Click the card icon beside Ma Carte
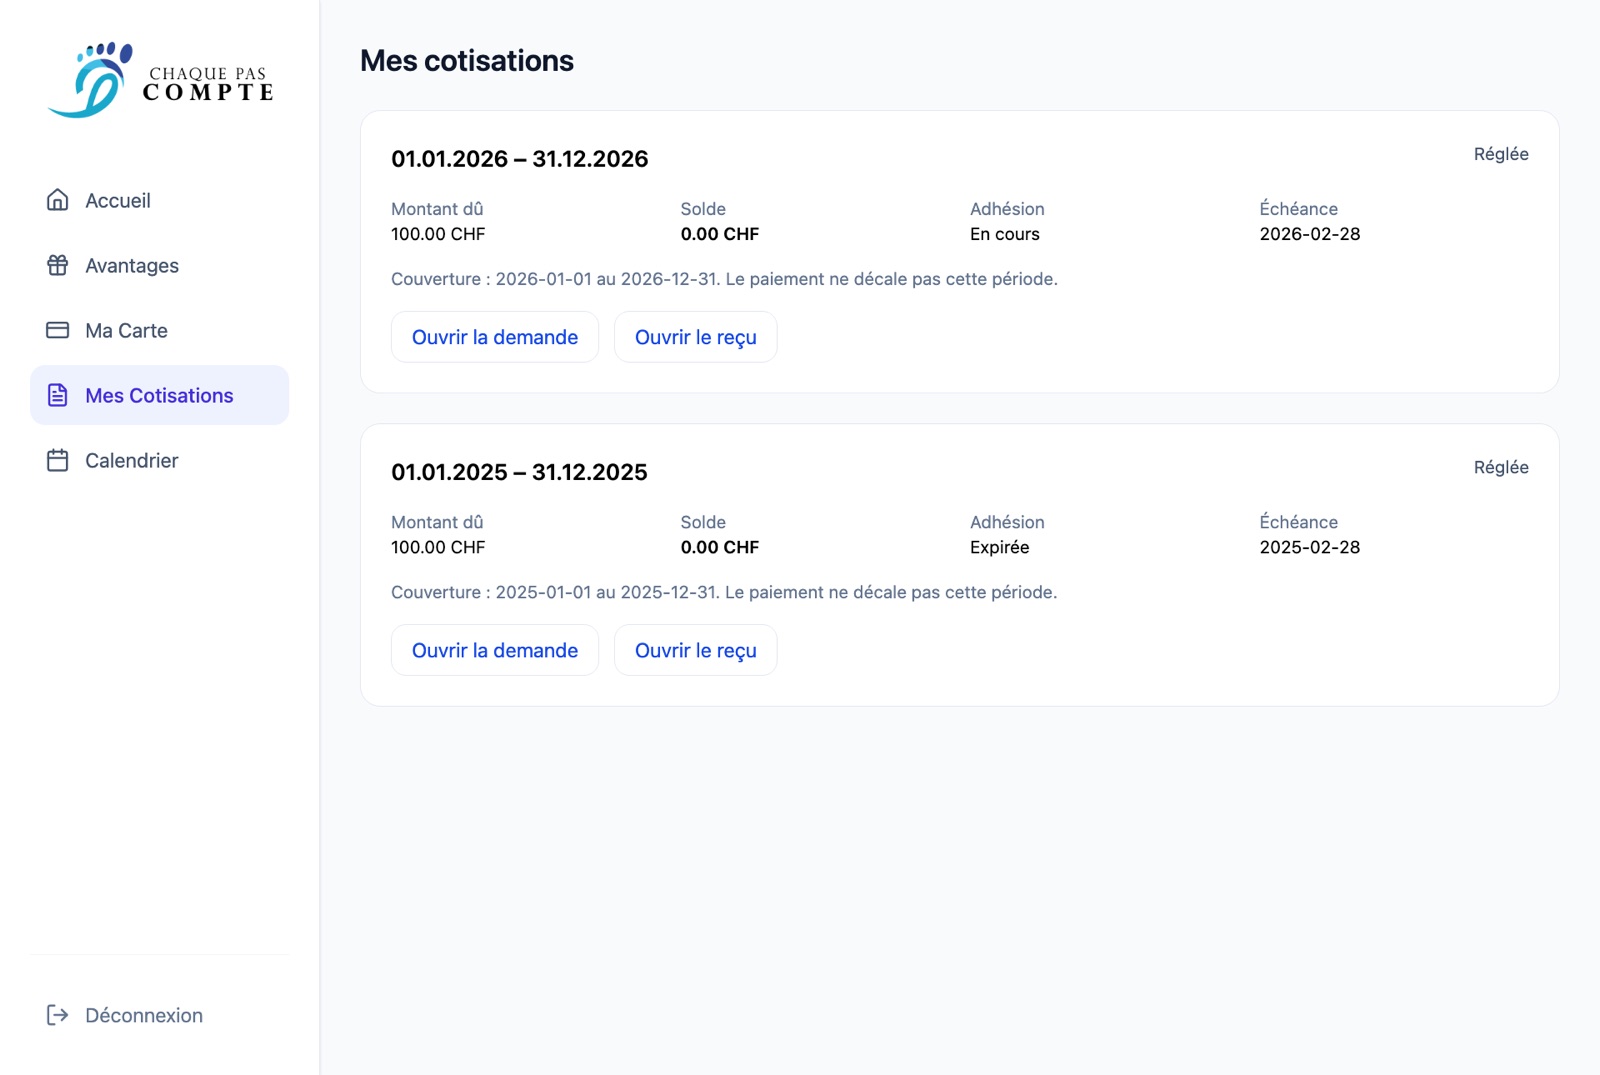 (x=58, y=330)
